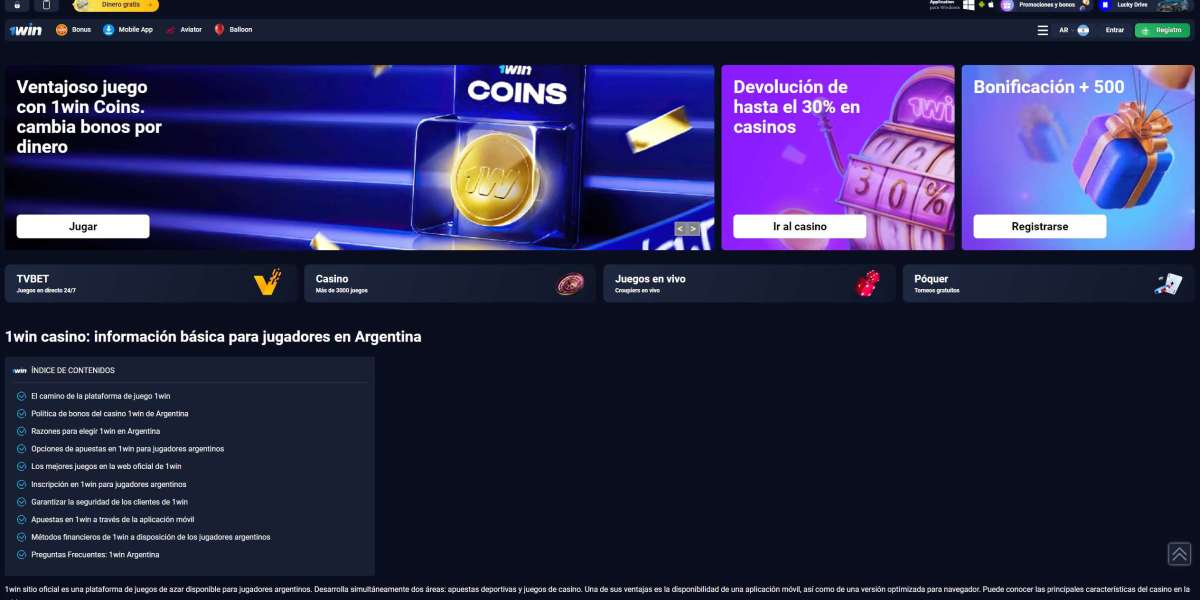The image size is (1200, 600).
Task: Open the hamburger menu icon
Action: (x=1043, y=30)
